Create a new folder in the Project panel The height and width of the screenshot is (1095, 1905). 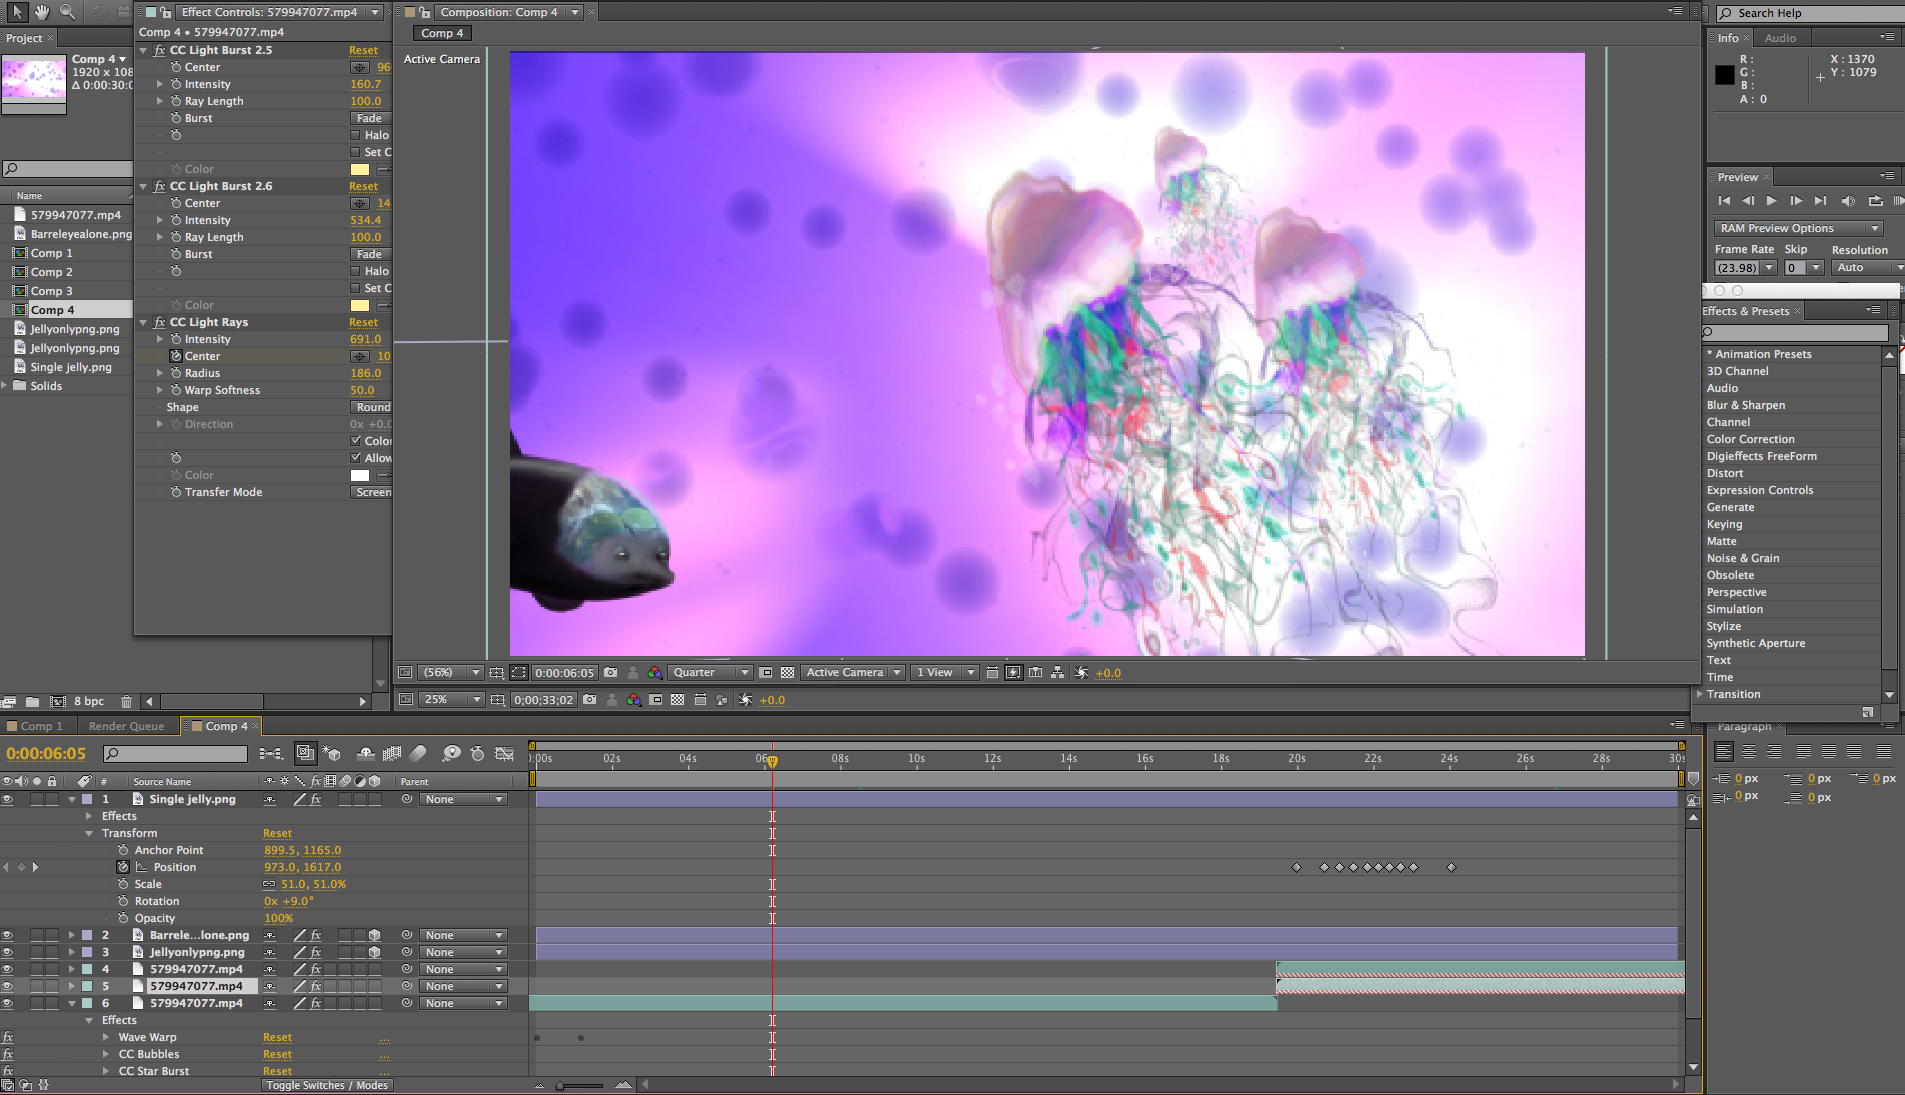pos(32,702)
